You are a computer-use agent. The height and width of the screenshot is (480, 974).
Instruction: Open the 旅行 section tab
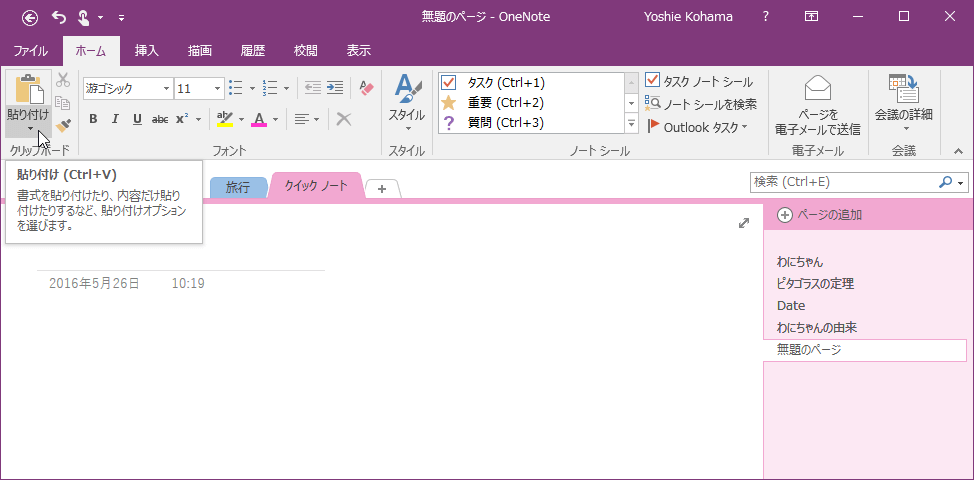click(x=239, y=188)
